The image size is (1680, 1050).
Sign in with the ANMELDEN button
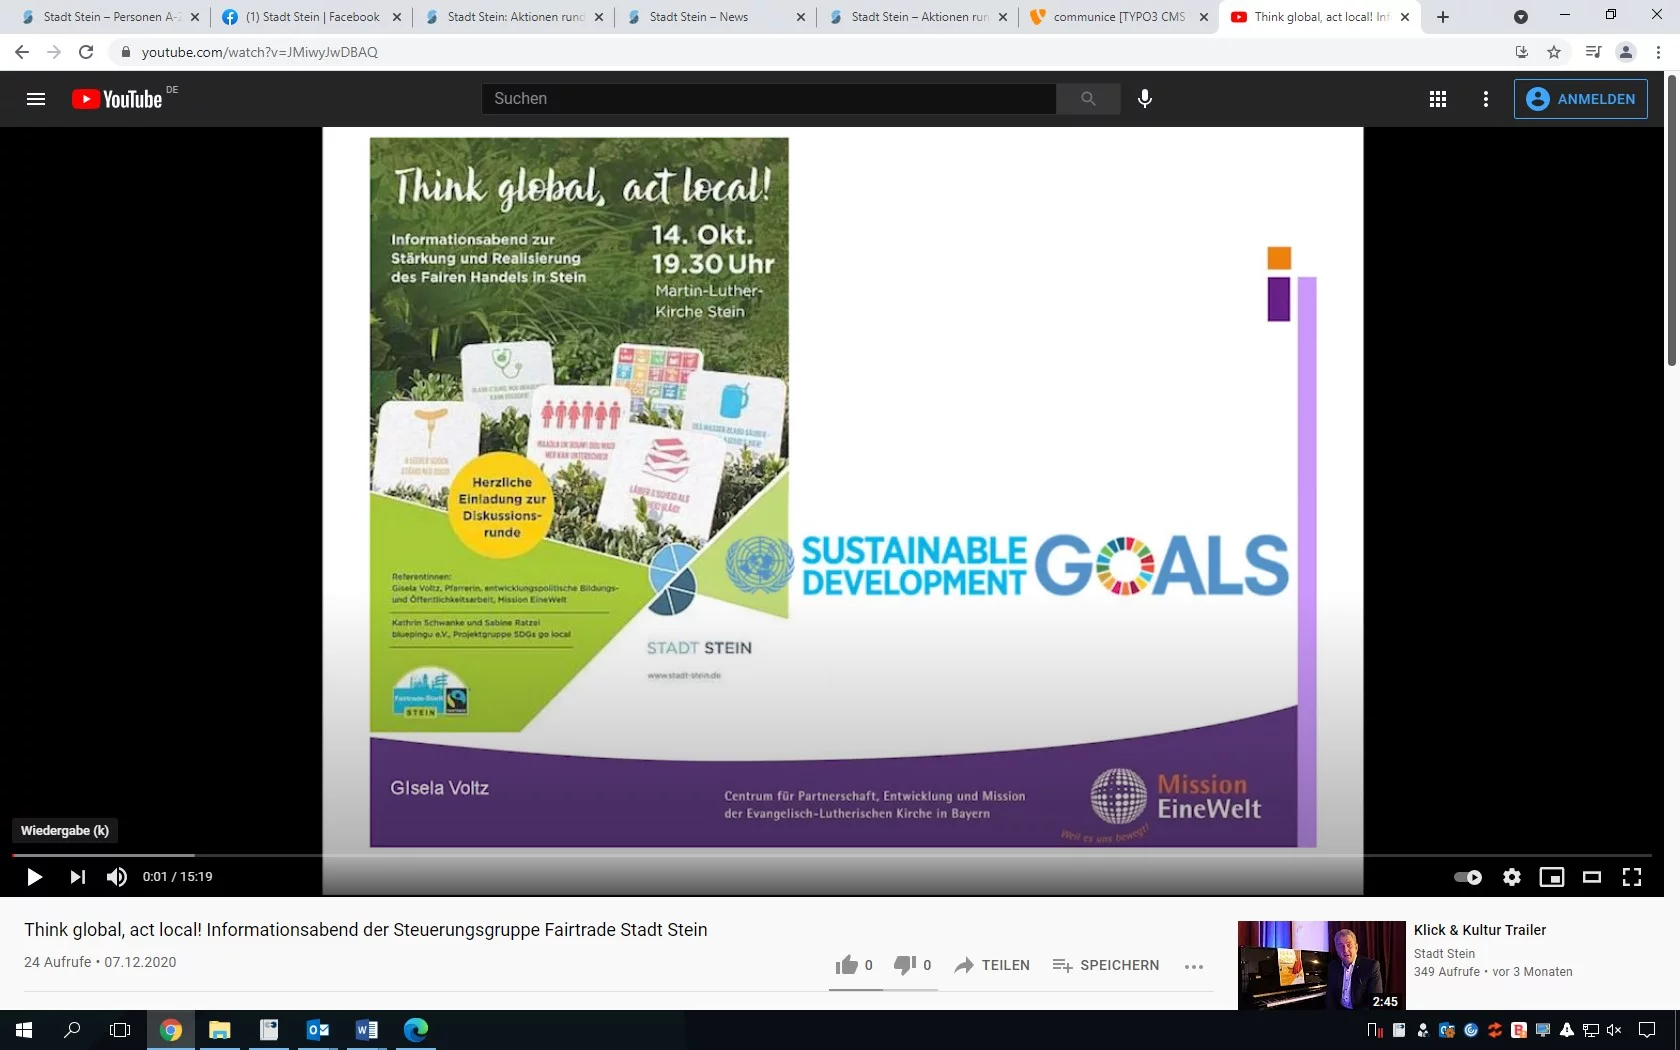[1581, 99]
